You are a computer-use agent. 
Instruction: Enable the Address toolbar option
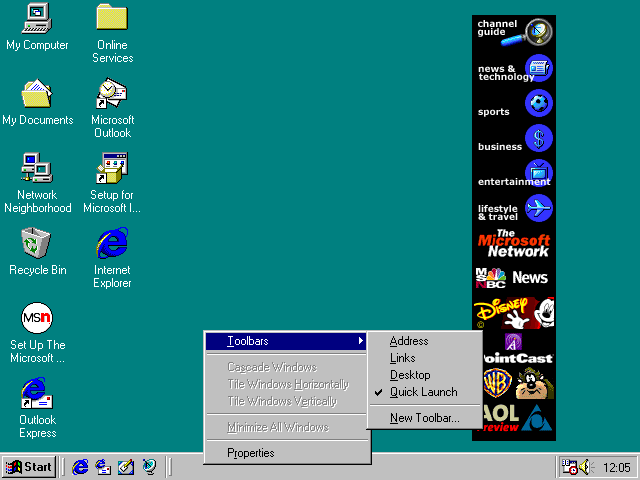[409, 341]
